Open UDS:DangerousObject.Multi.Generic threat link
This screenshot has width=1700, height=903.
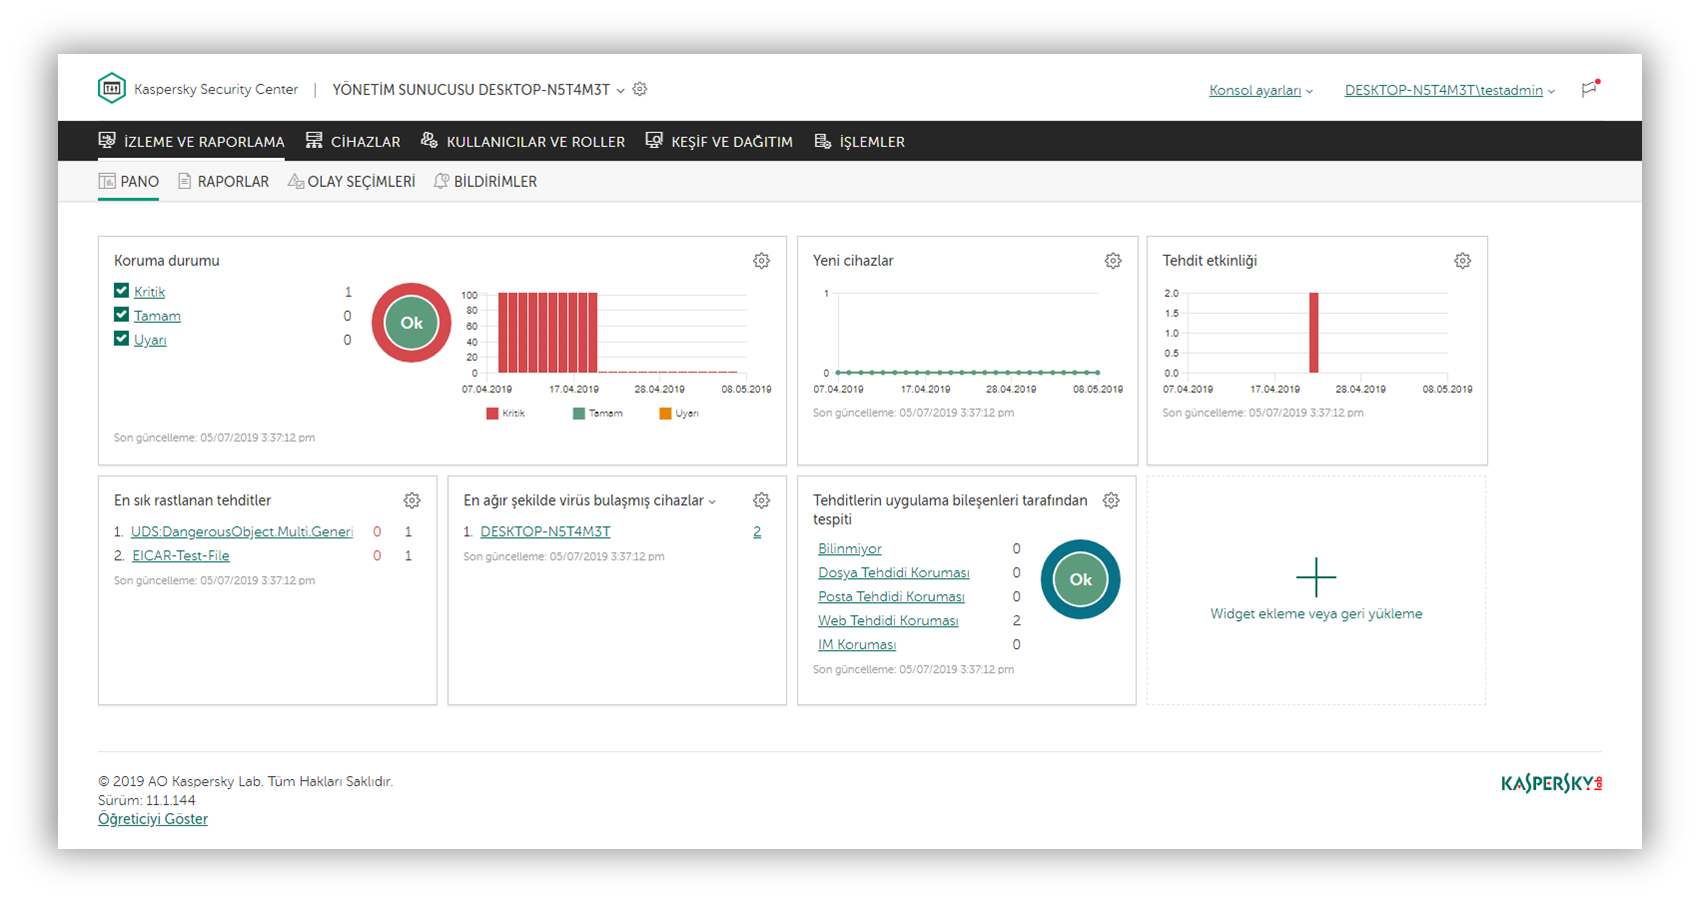pos(242,532)
